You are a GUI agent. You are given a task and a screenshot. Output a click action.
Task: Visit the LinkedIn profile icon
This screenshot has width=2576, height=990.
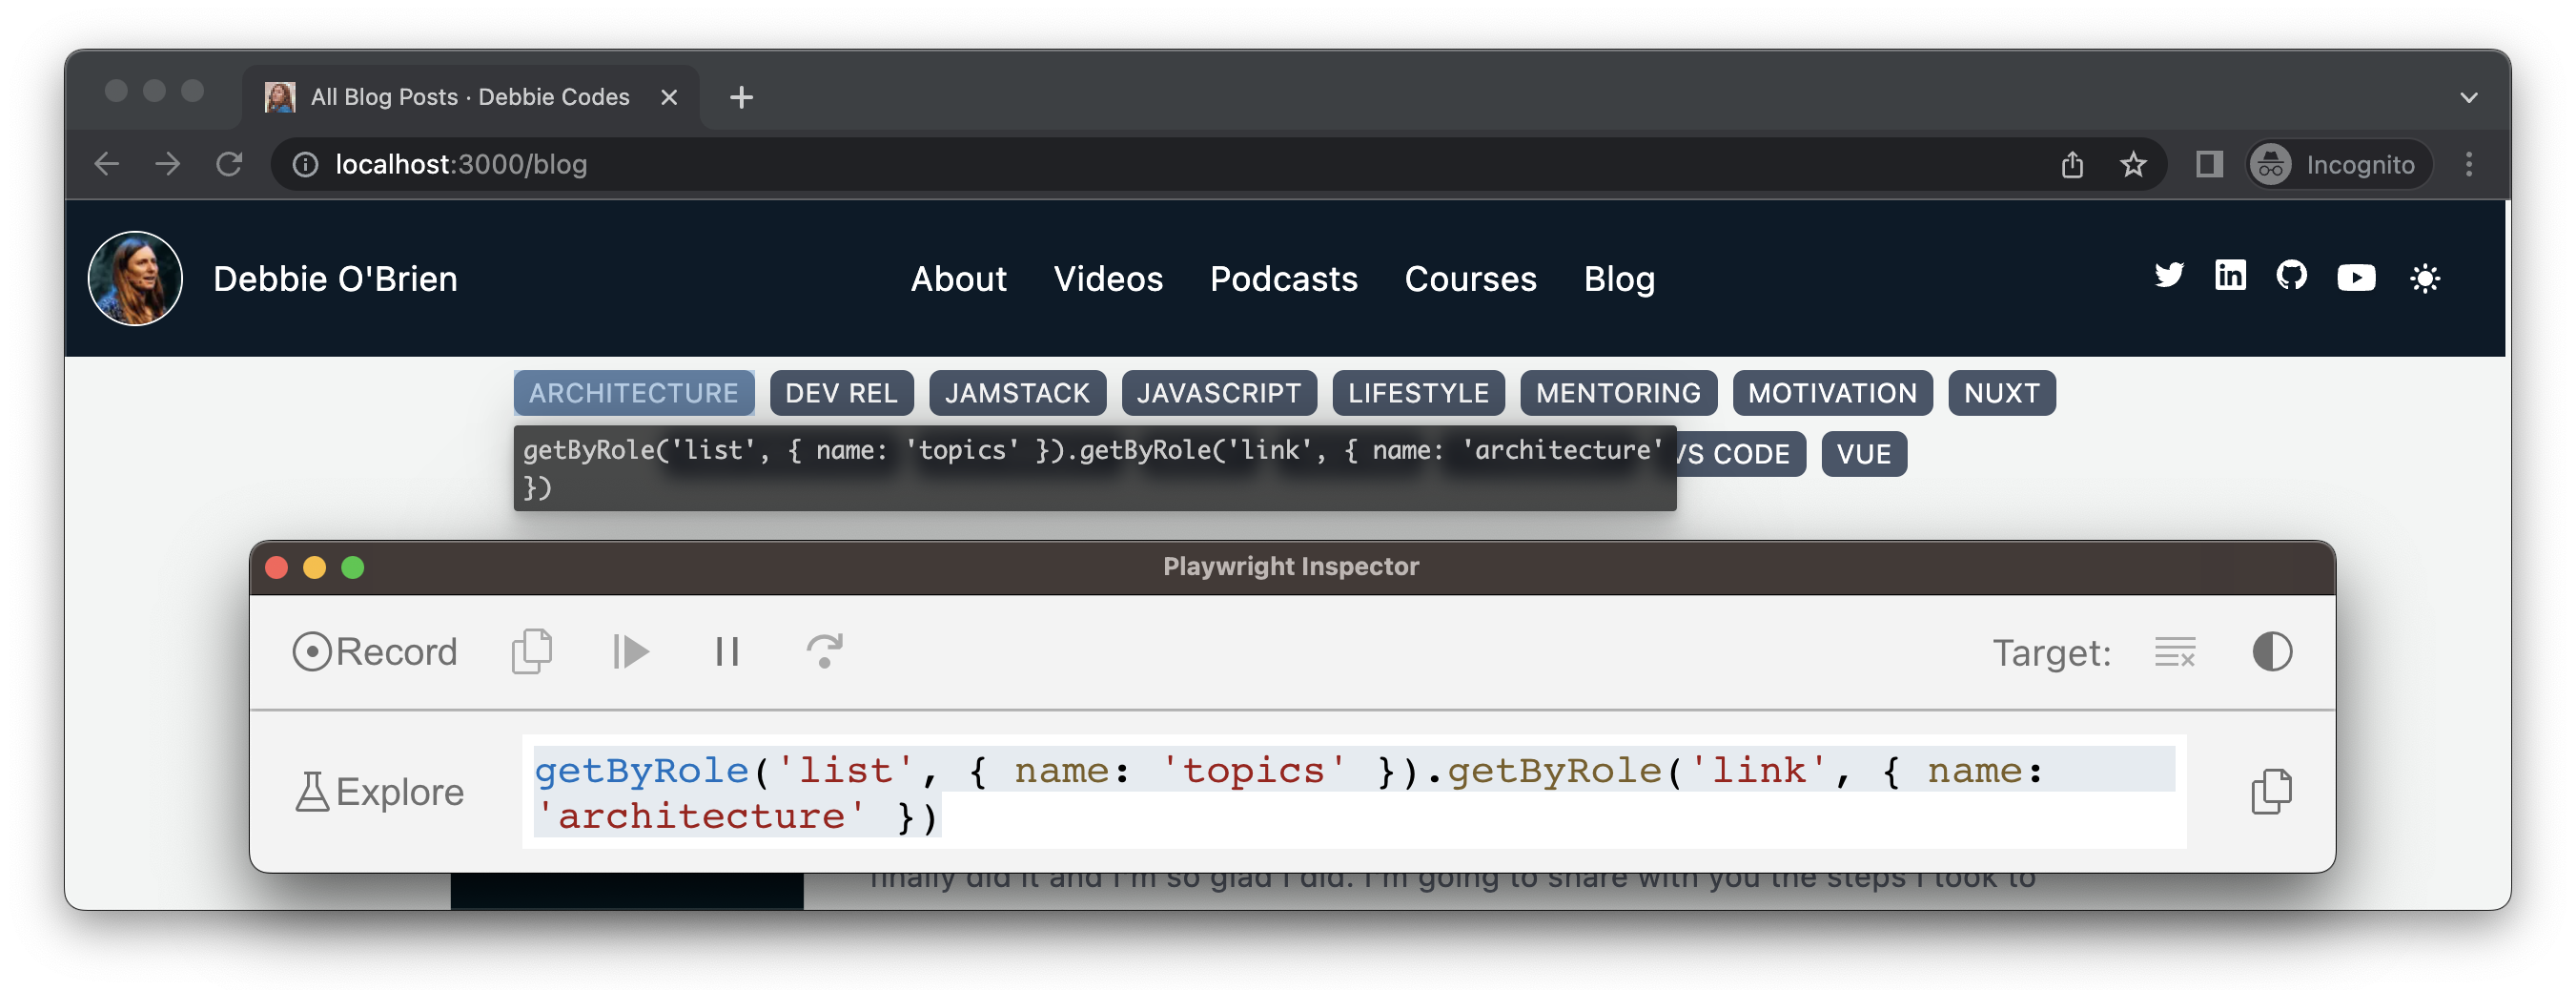(x=2231, y=277)
